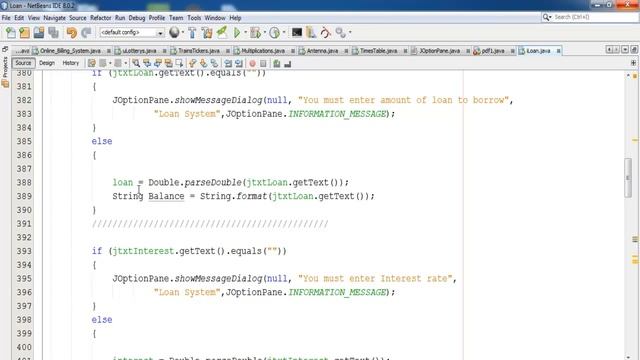Select the Design view button

(47, 63)
